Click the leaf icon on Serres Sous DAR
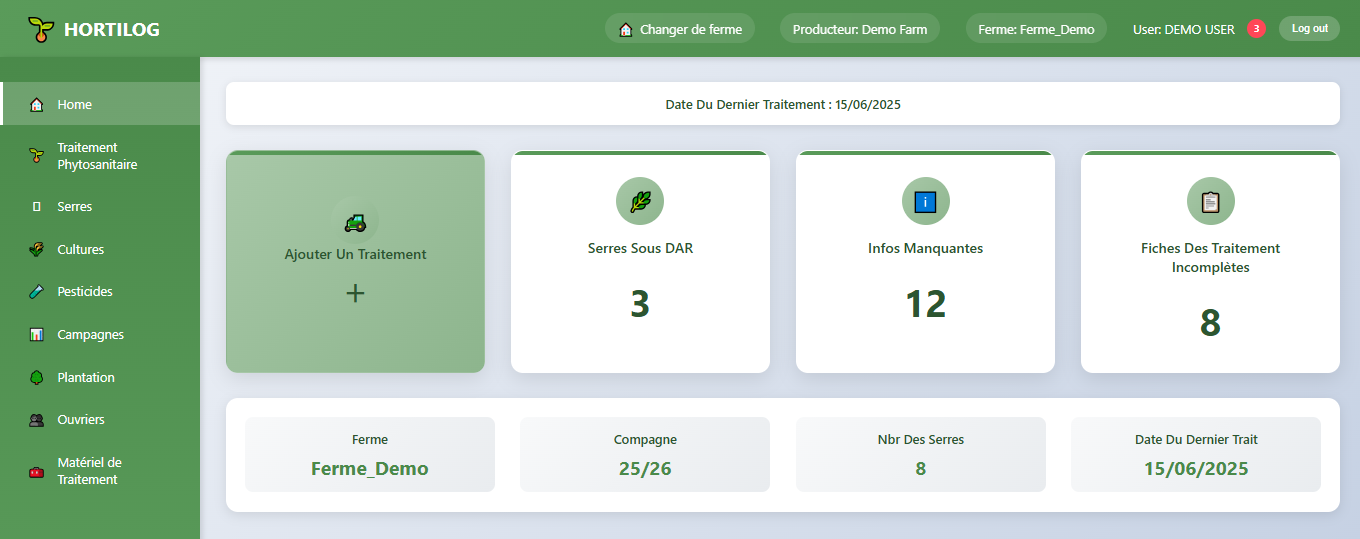1360x539 pixels. point(640,202)
